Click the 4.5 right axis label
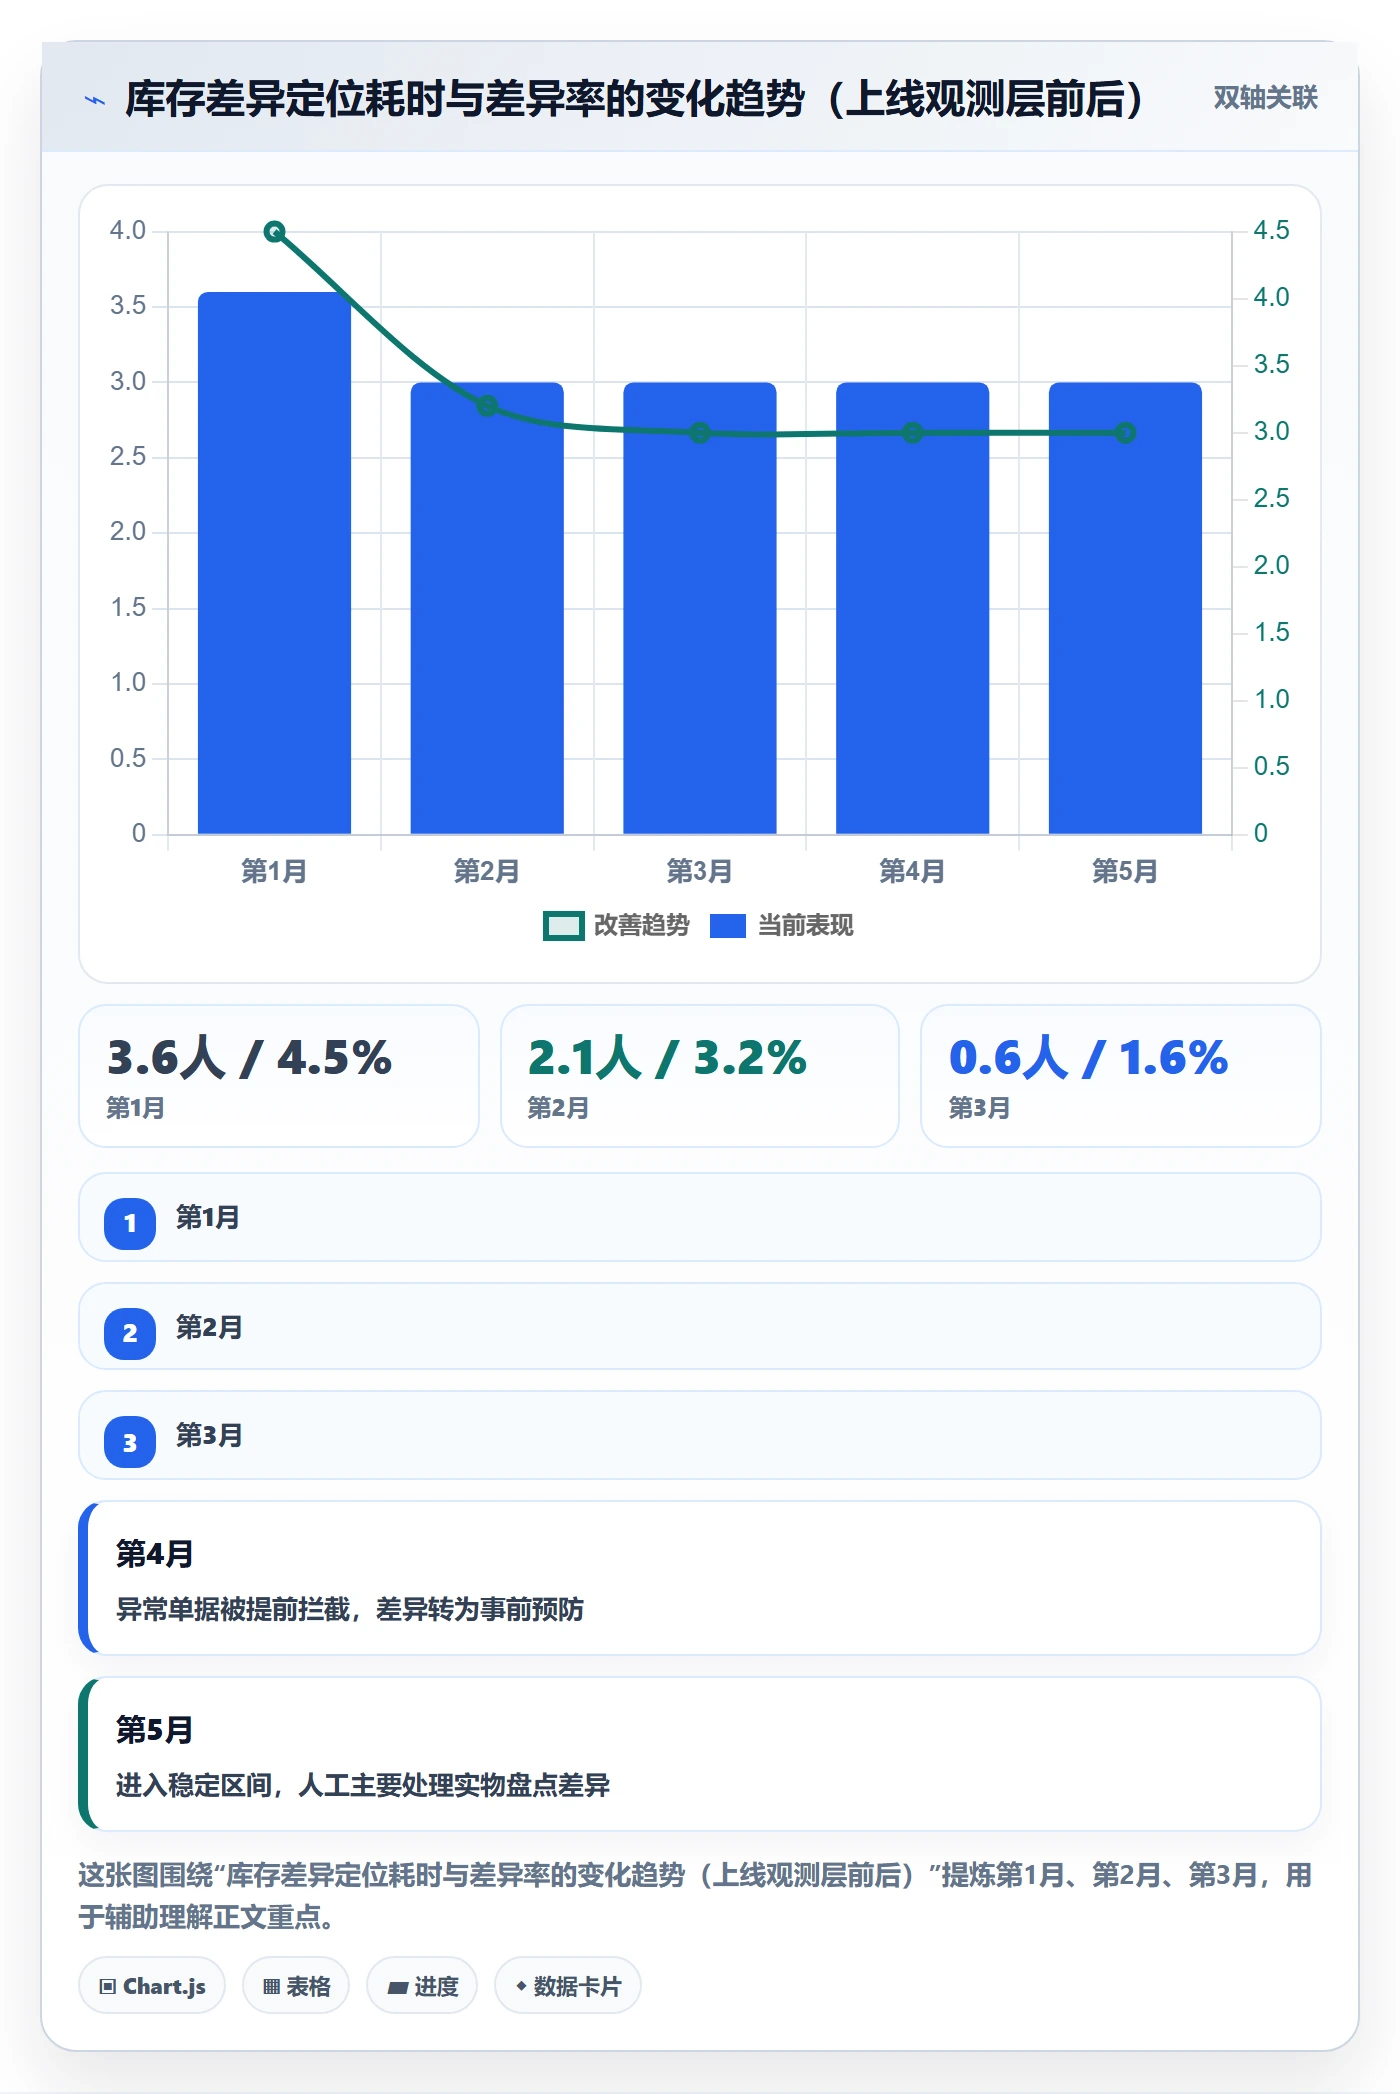Viewport: 1400px width, 2094px height. (1271, 230)
